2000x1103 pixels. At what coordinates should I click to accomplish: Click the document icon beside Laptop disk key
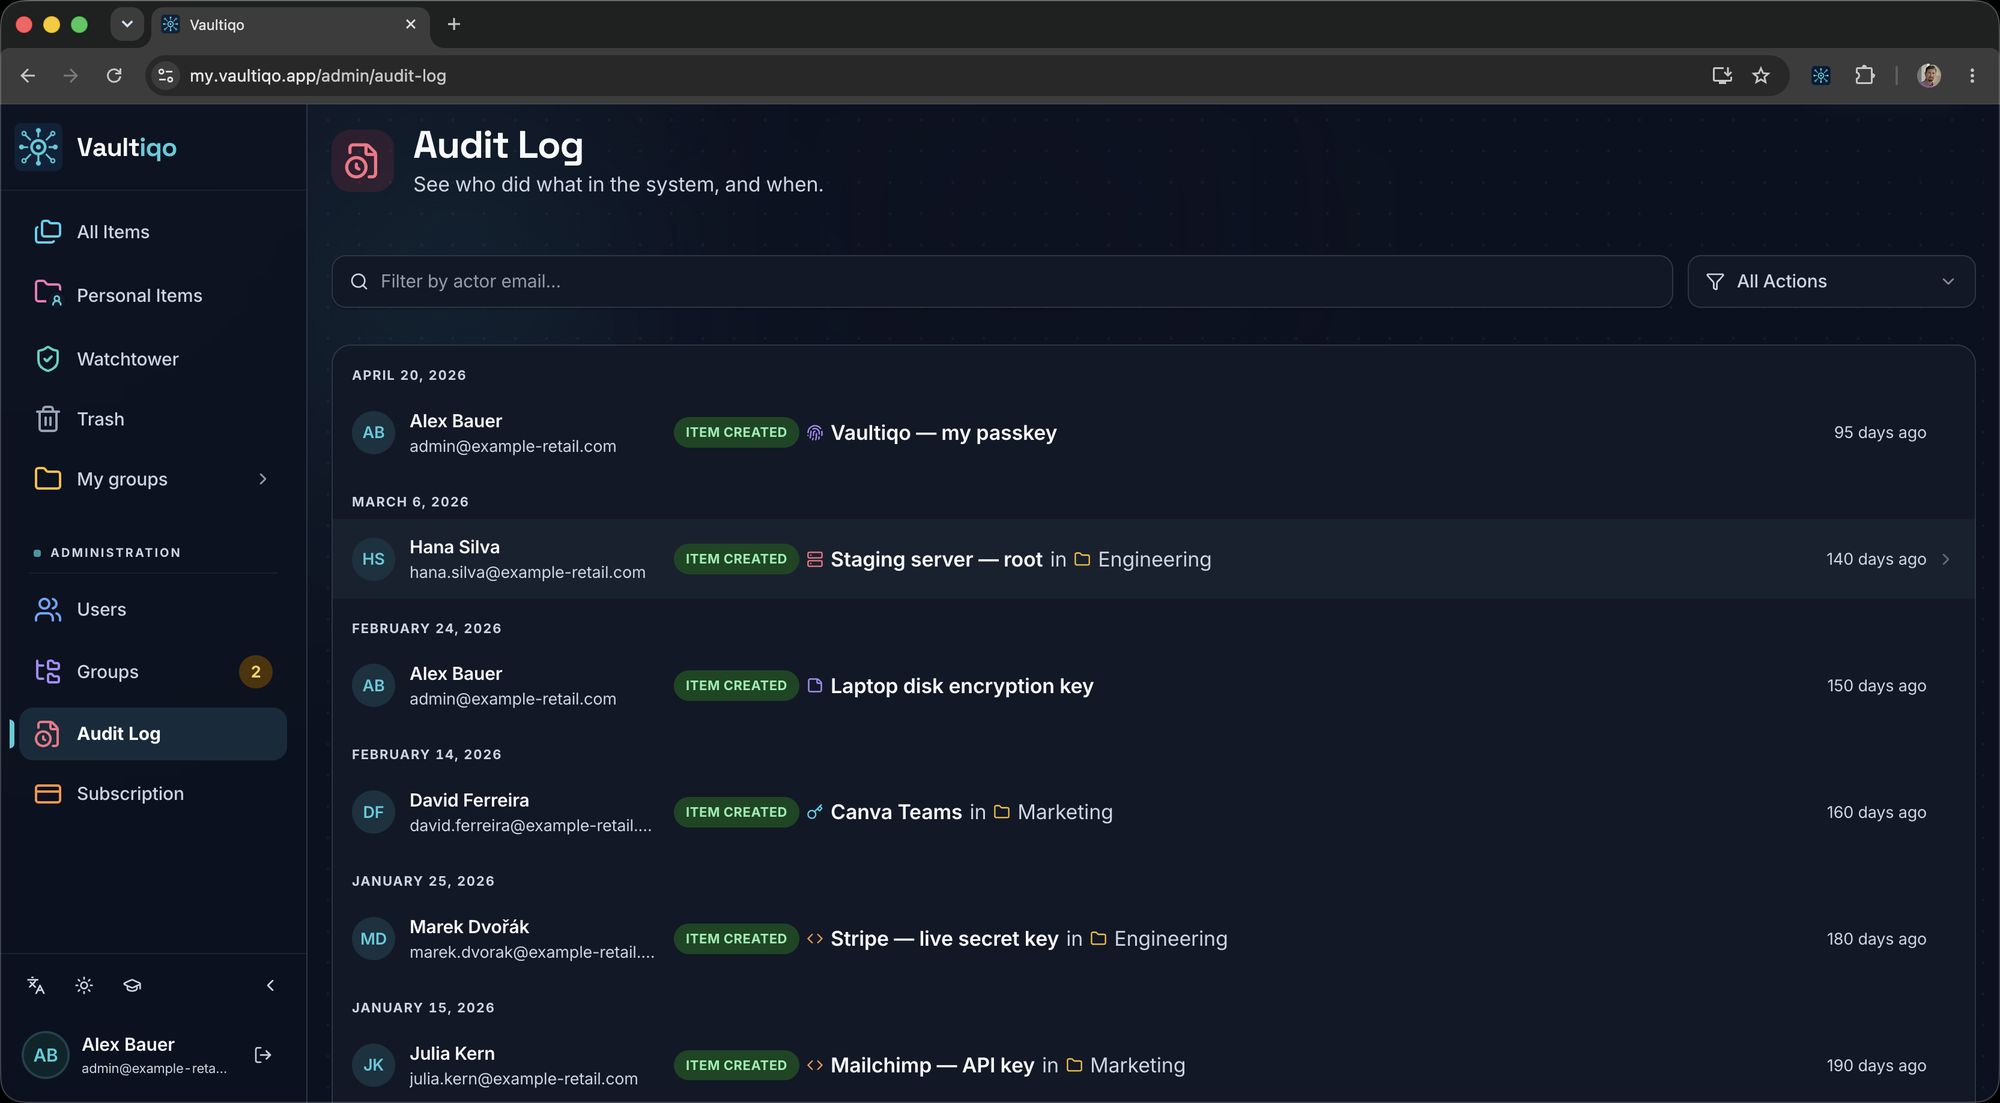pos(815,686)
